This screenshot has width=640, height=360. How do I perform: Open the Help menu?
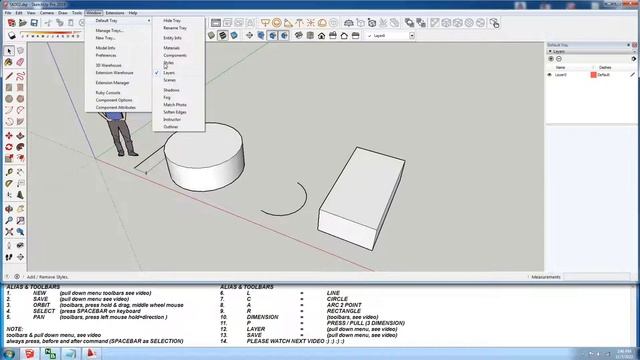pyautogui.click(x=133, y=13)
